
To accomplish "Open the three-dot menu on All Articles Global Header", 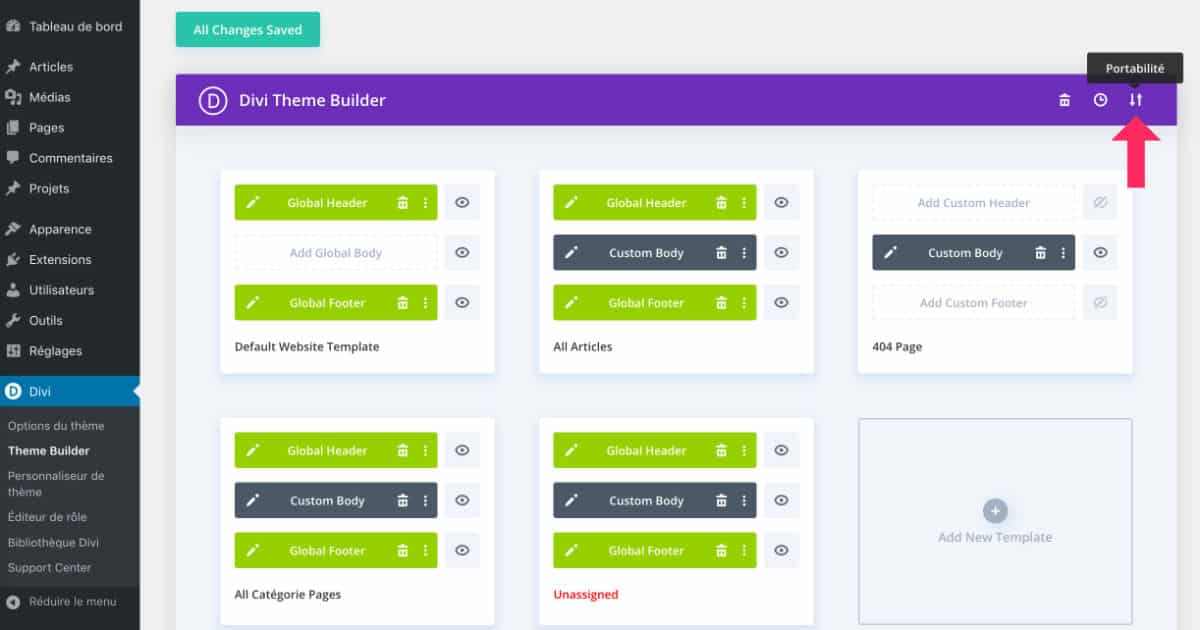I will (744, 203).
